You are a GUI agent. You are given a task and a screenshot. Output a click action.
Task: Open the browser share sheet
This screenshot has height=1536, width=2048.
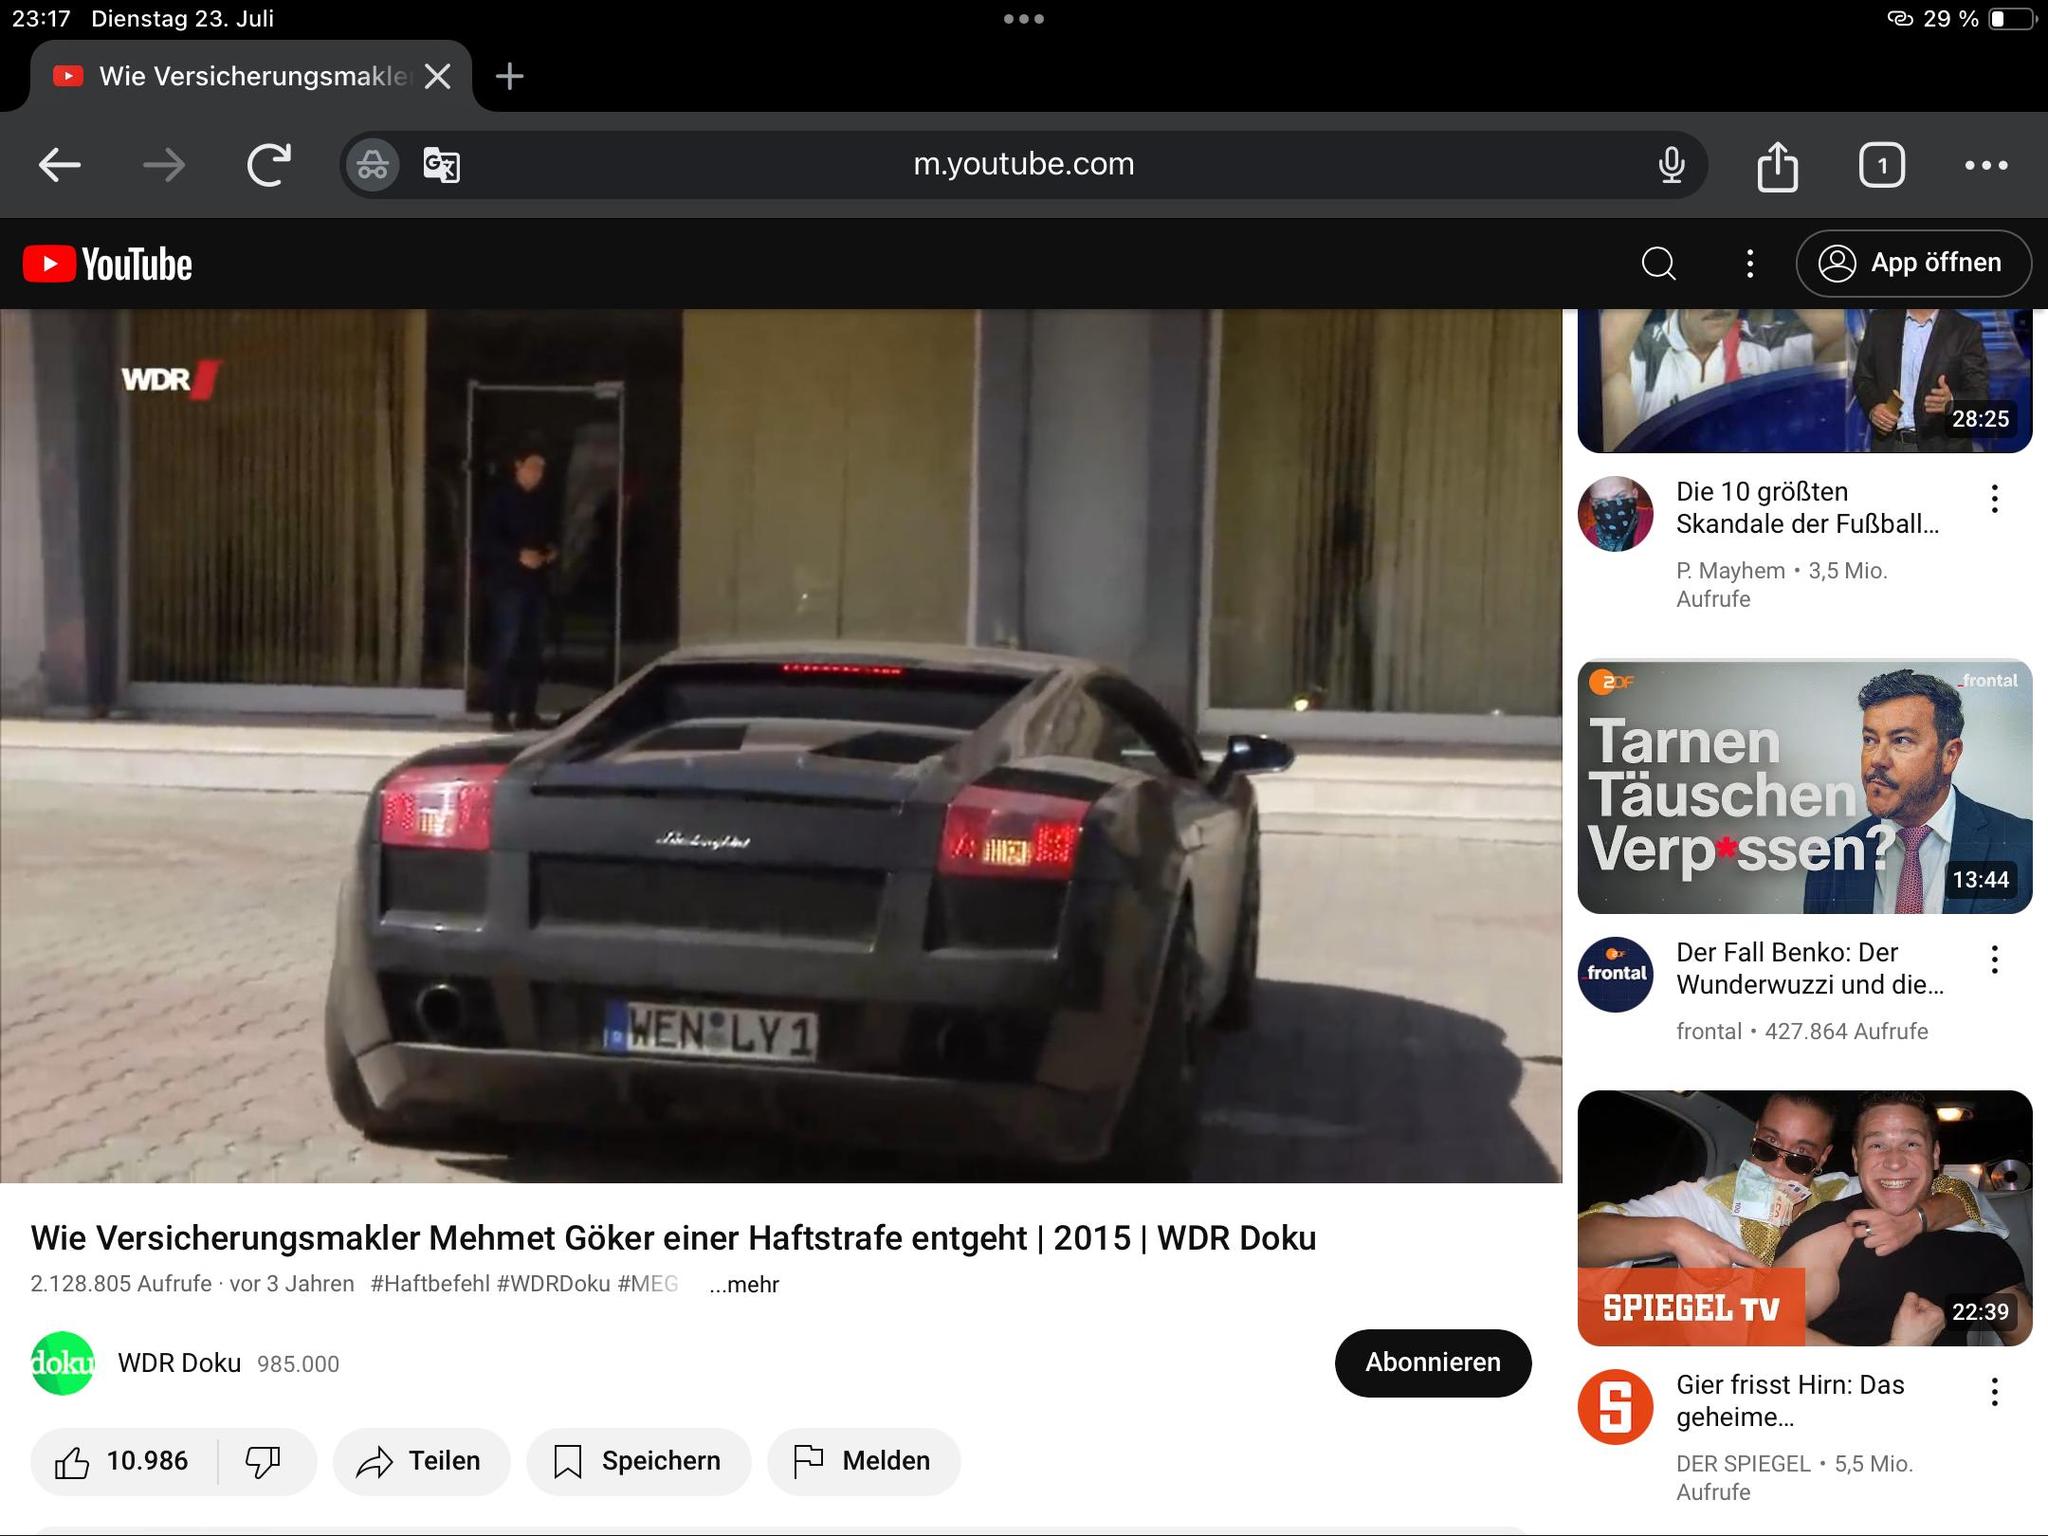tap(1777, 165)
